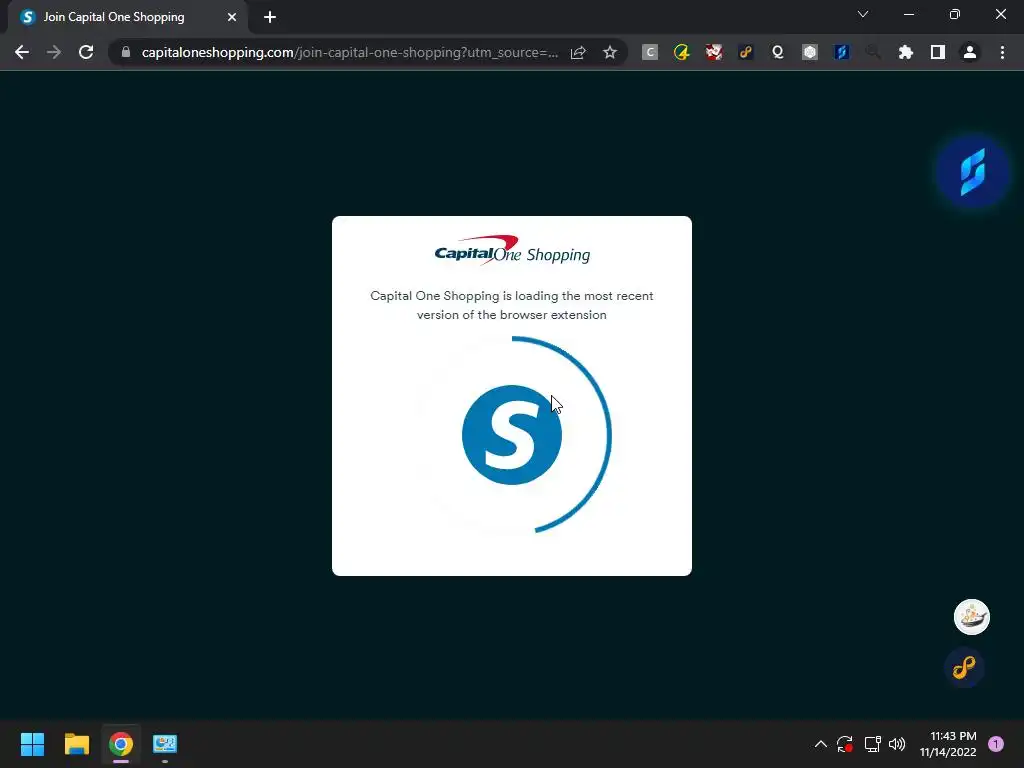Open the orange infinity-loop extension in toolbar
Image resolution: width=1024 pixels, height=768 pixels.
pos(746,52)
